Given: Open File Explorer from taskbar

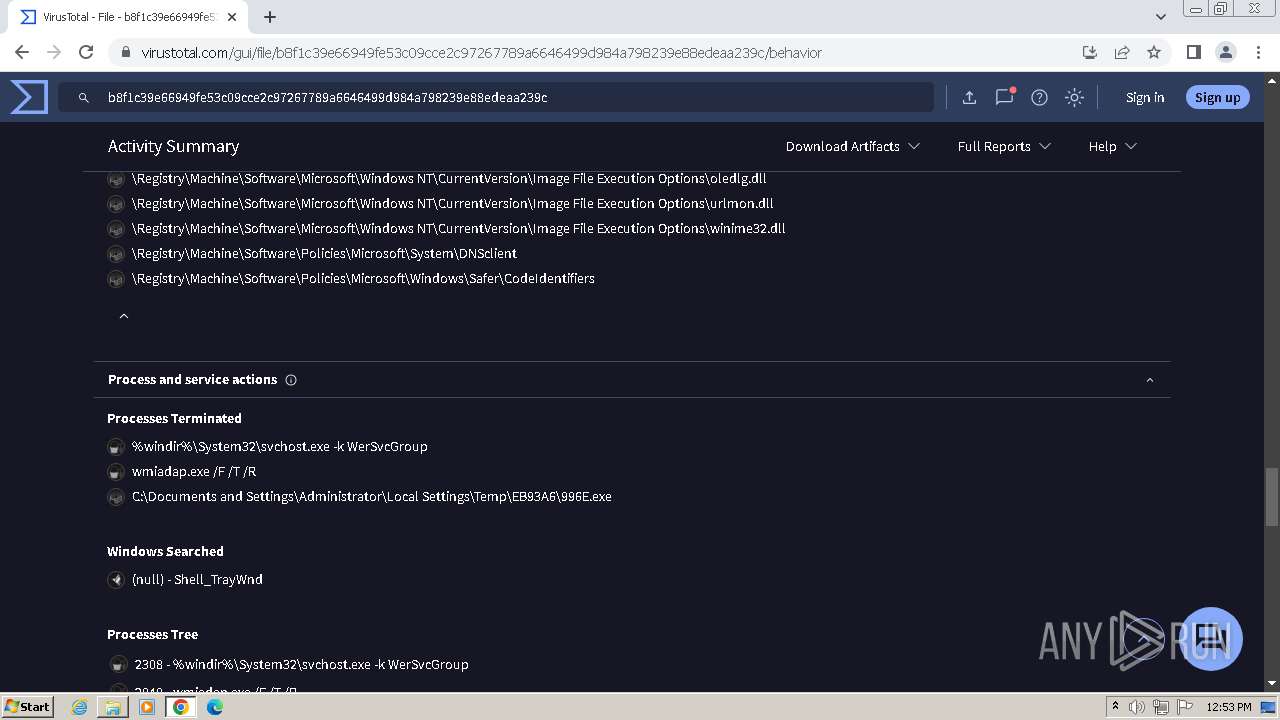Looking at the screenshot, I should click(x=113, y=707).
